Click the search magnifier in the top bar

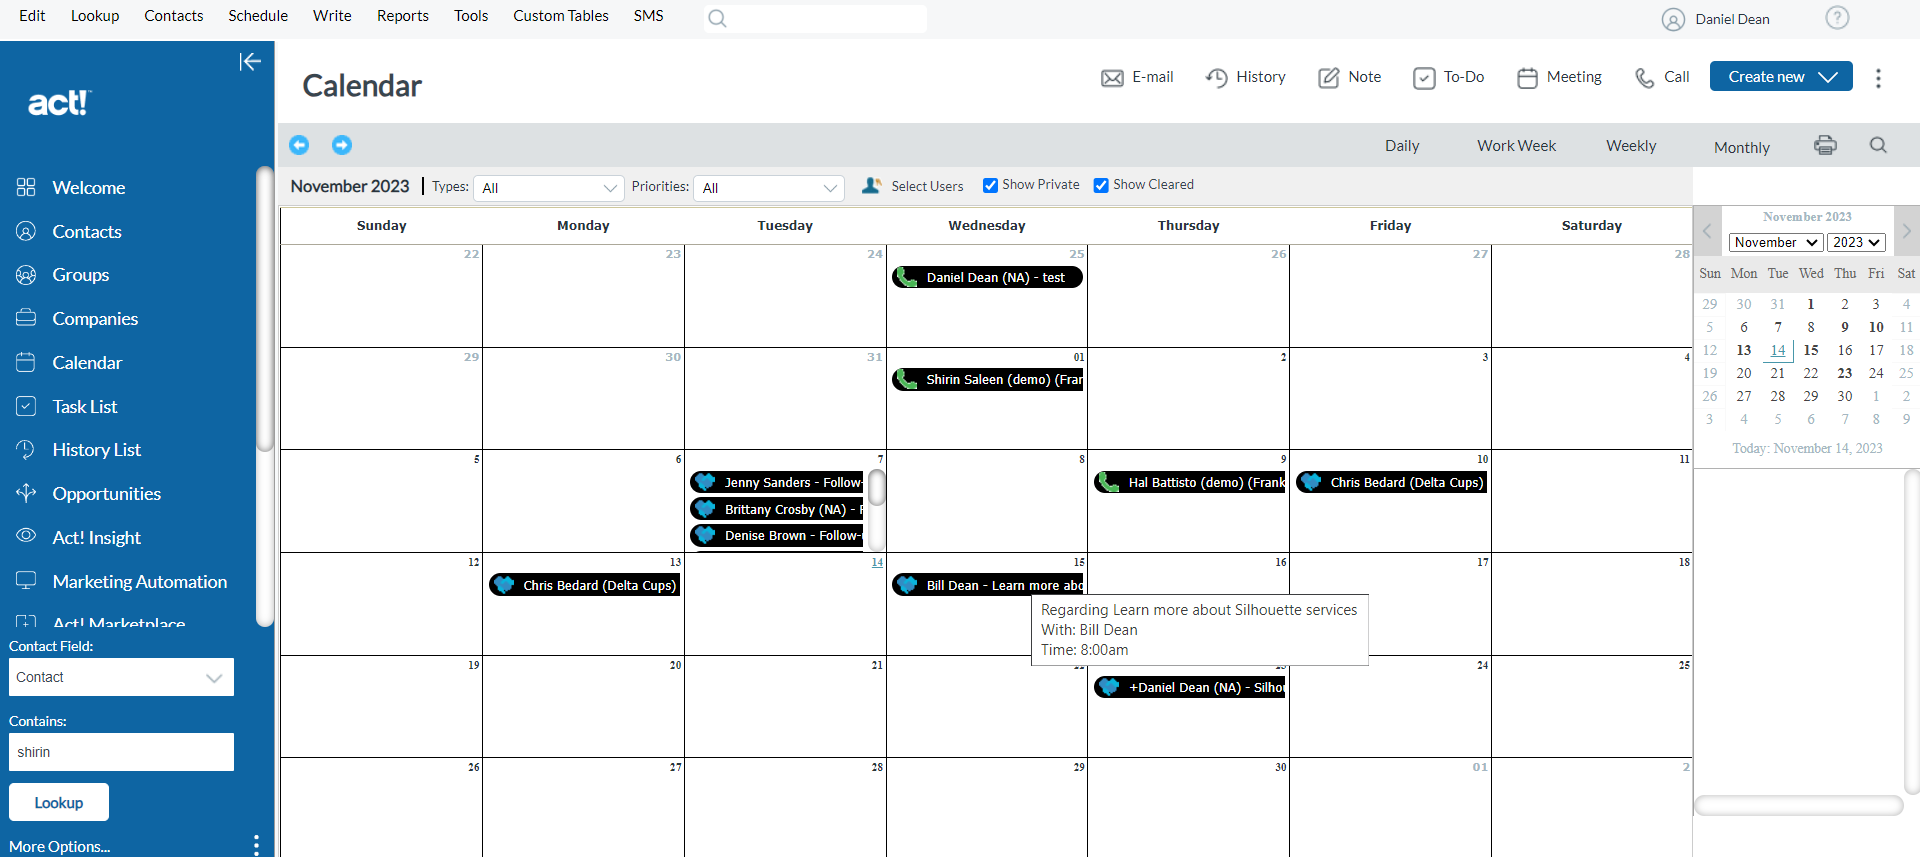click(717, 18)
